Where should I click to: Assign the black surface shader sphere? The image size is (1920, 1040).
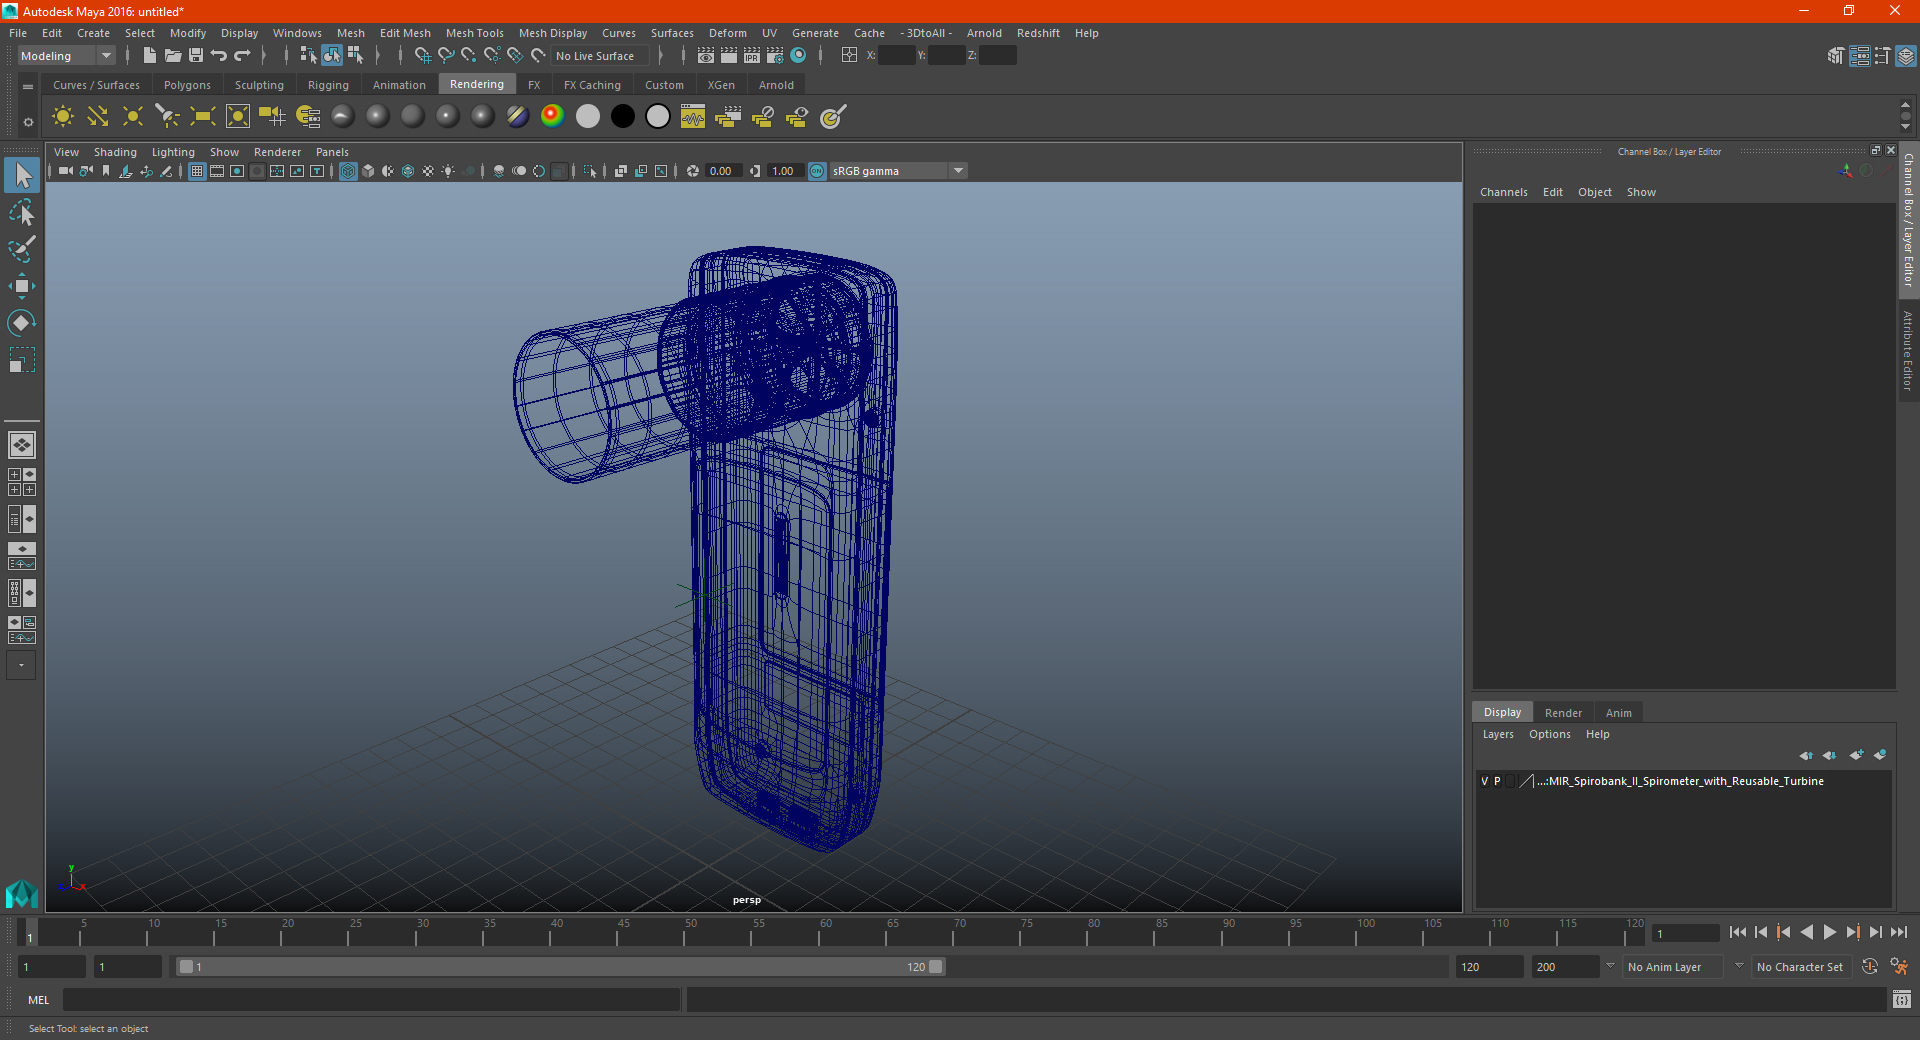click(x=622, y=116)
